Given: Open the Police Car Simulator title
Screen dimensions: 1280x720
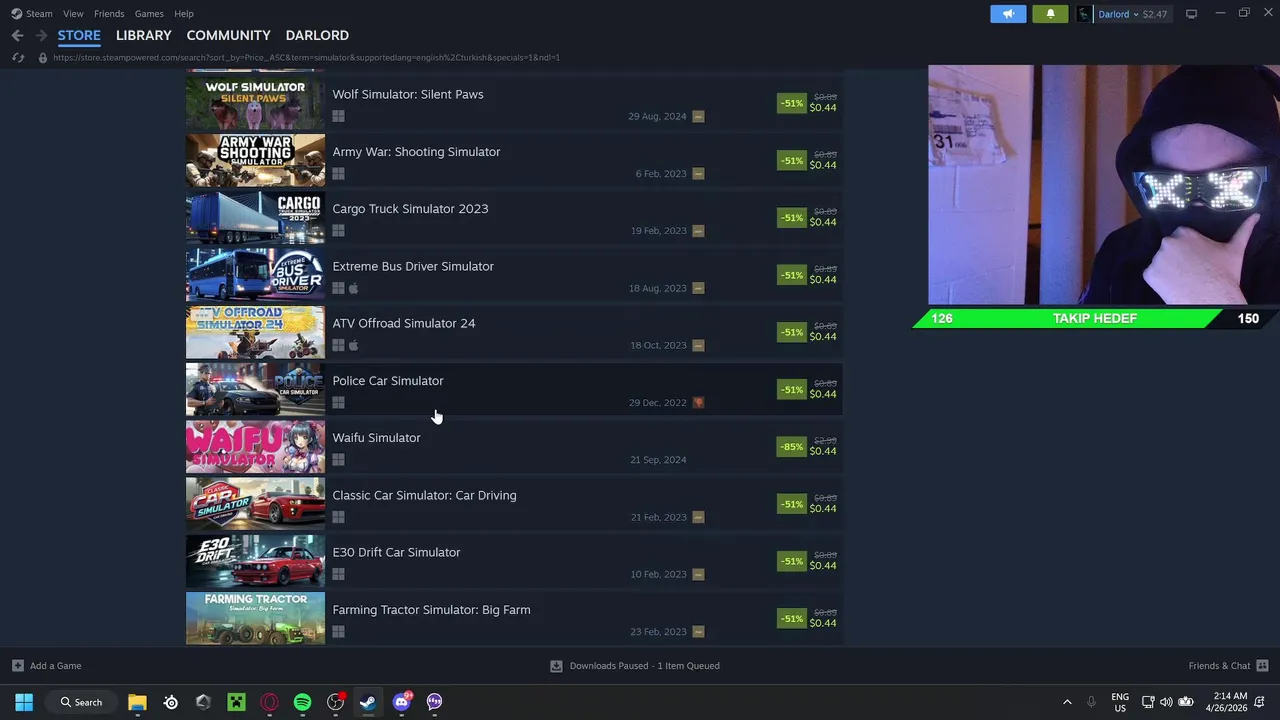Looking at the screenshot, I should pos(388,380).
